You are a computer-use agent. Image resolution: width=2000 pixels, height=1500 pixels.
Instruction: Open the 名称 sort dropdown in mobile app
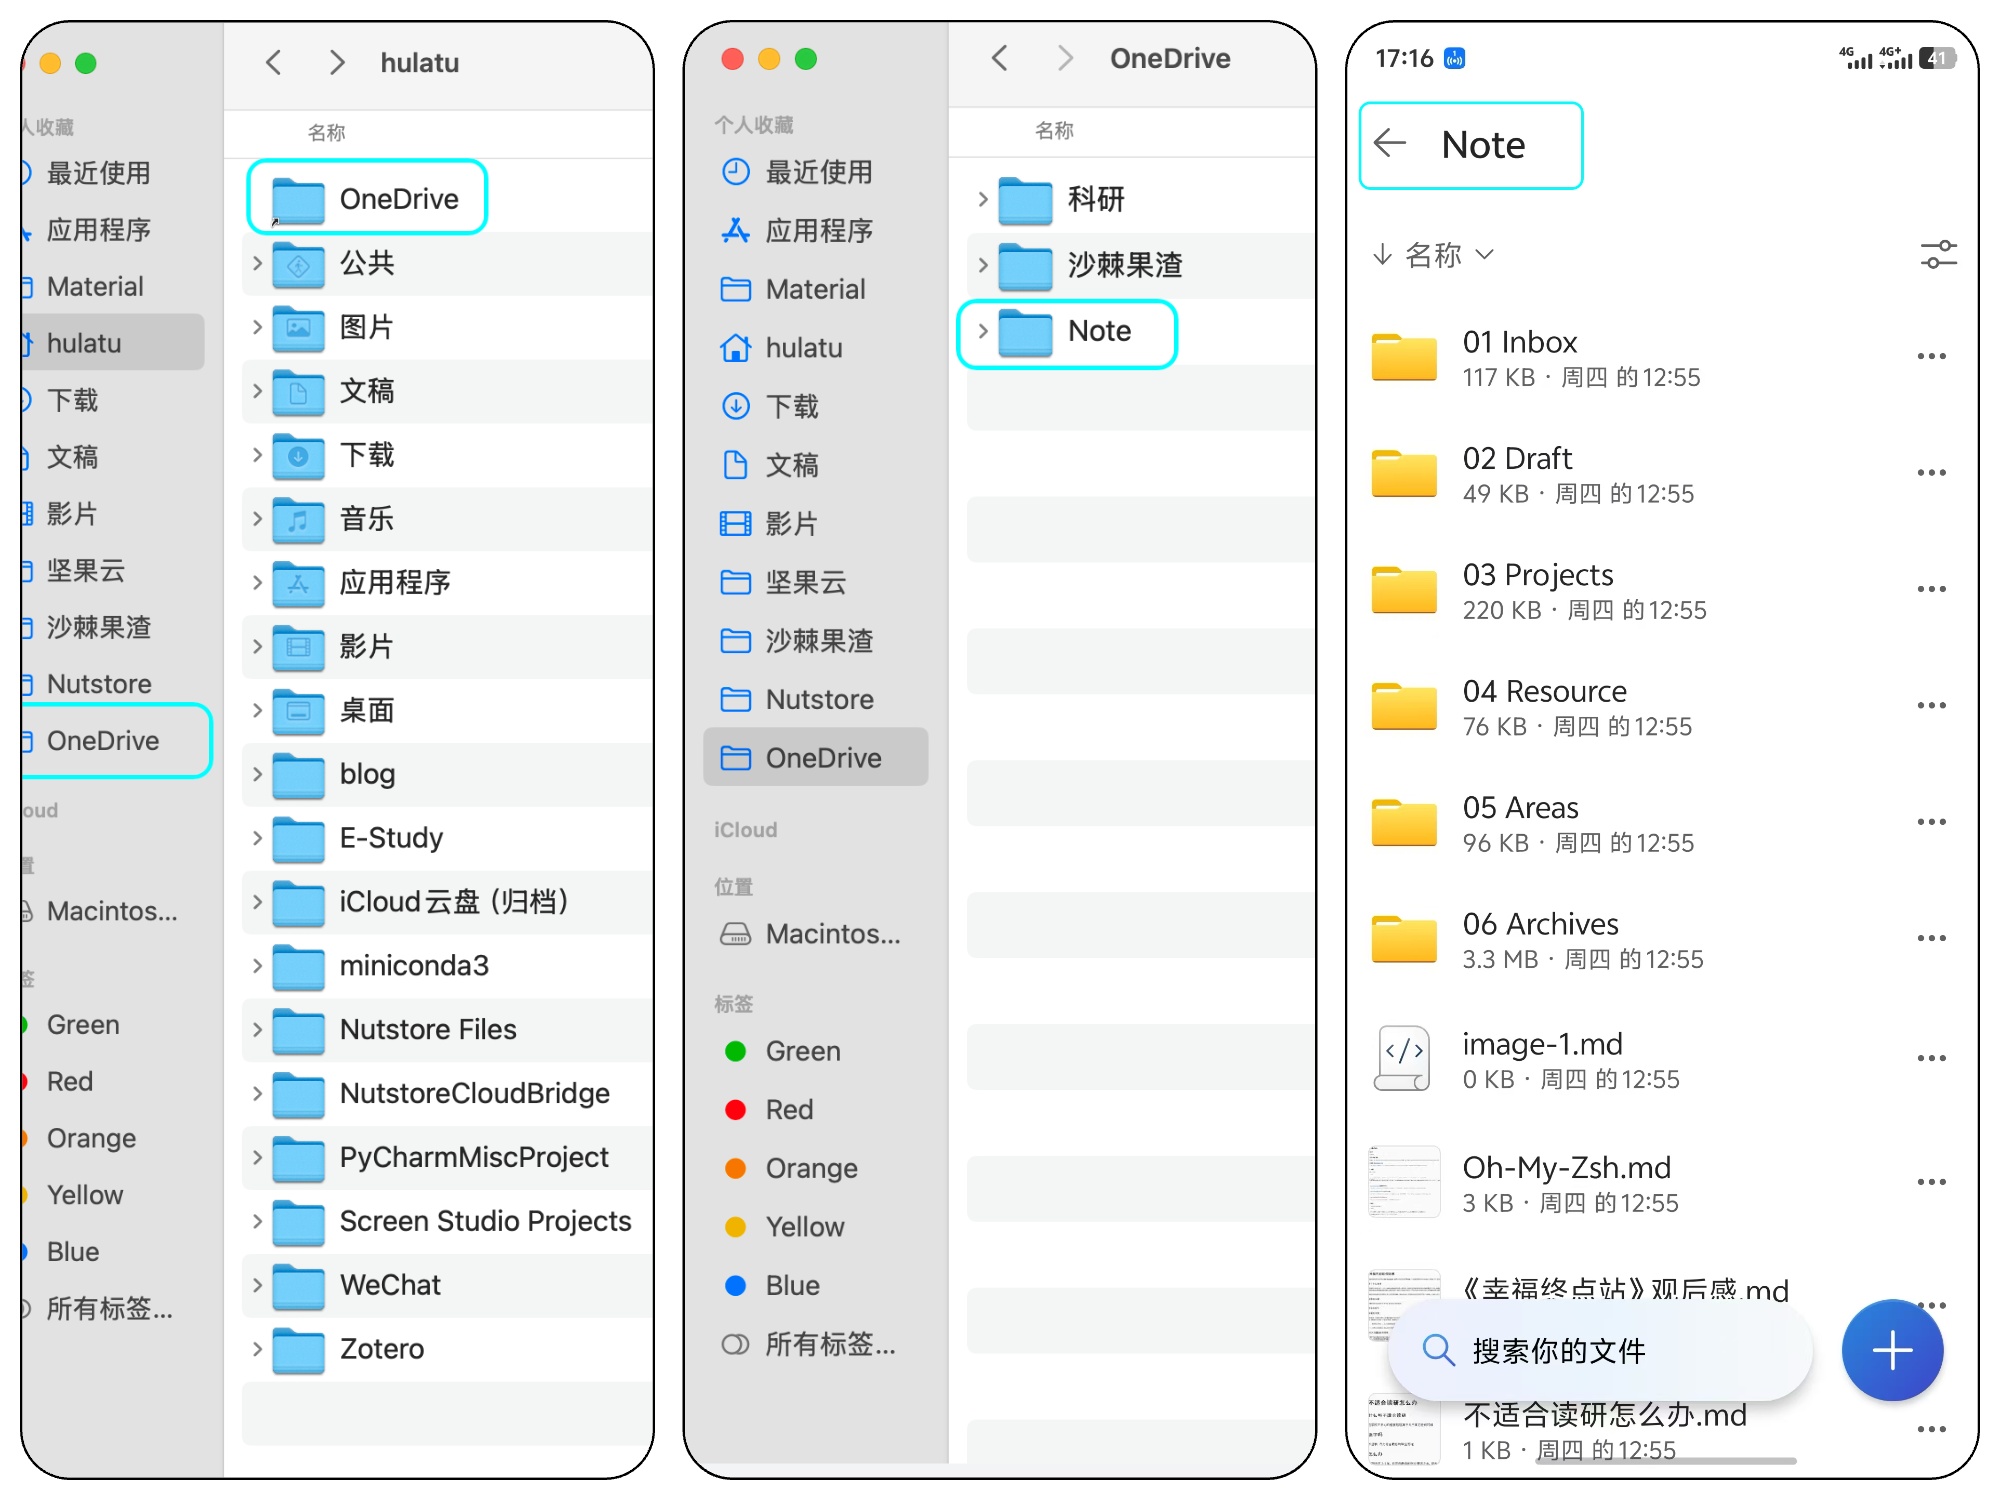click(1432, 255)
